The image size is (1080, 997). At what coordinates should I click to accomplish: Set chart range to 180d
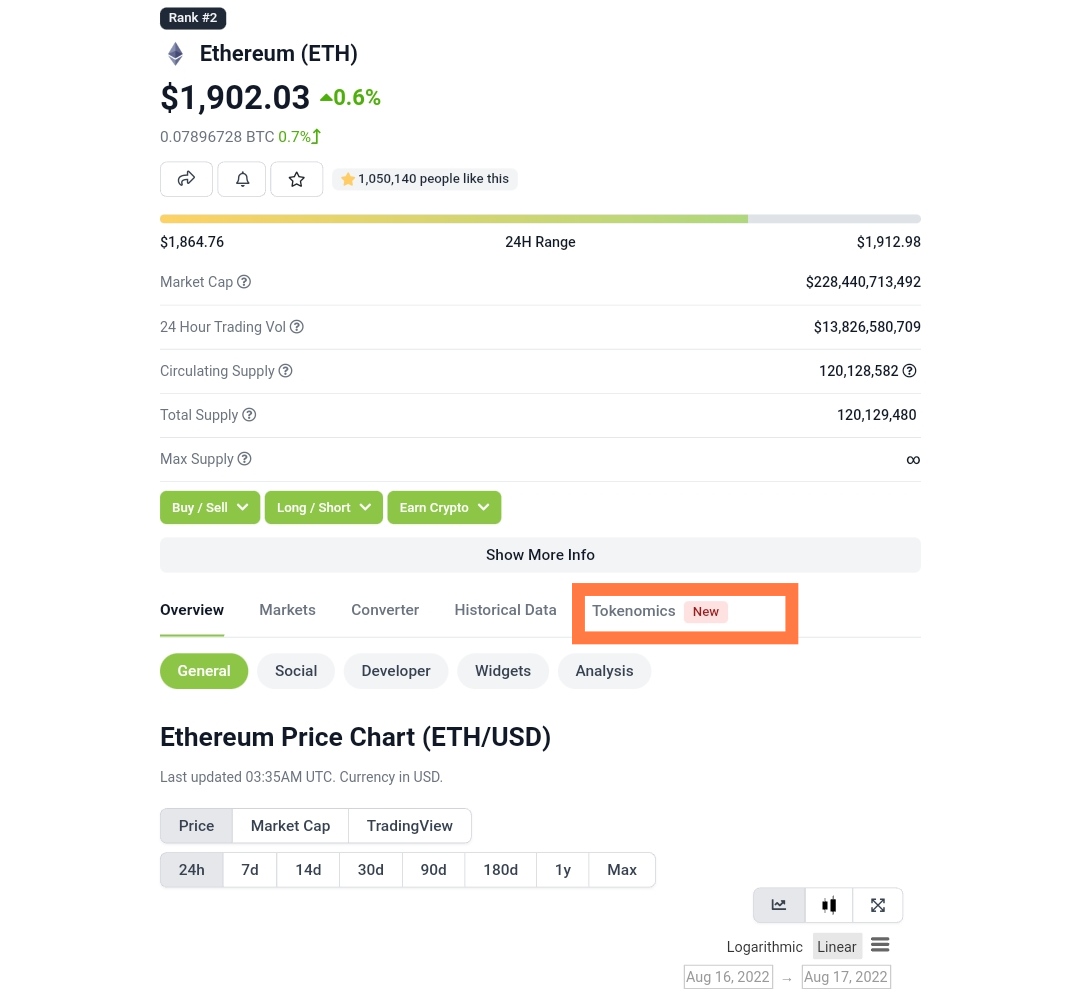tap(501, 870)
